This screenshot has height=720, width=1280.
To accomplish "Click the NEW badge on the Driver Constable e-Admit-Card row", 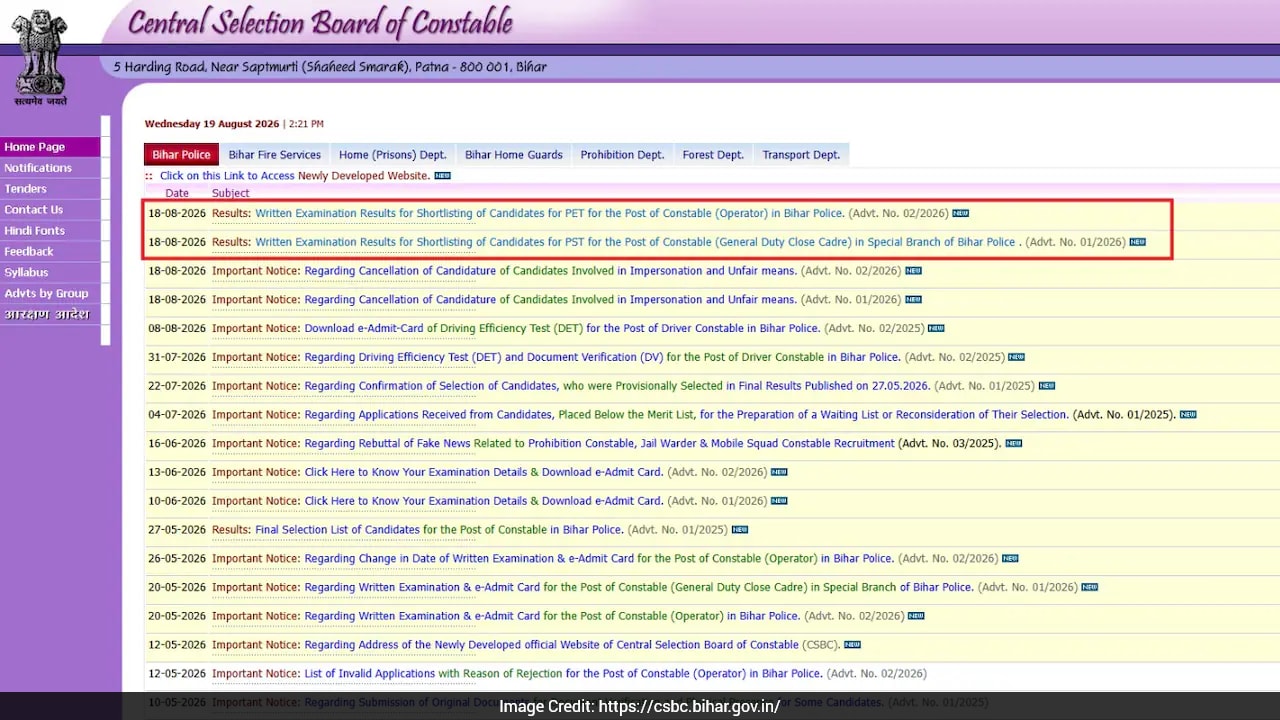I will (x=935, y=328).
